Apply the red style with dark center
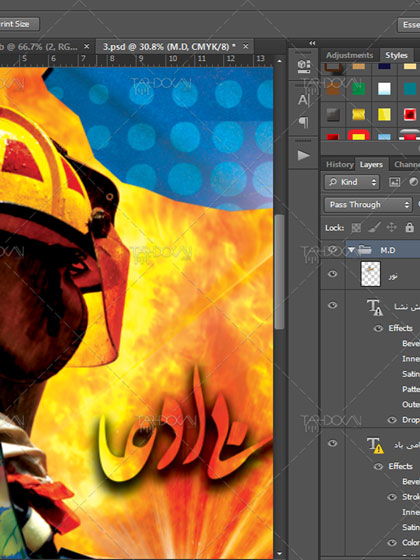 [410, 115]
